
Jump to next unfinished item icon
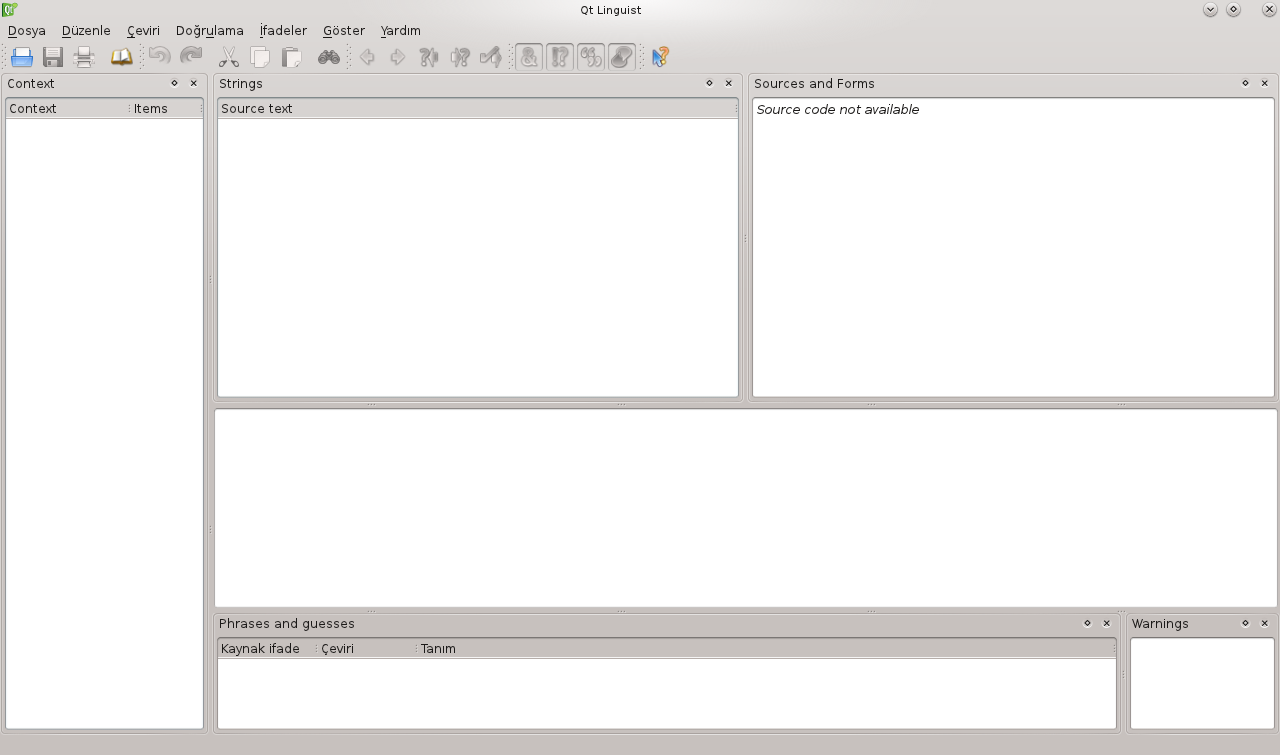[460, 57]
